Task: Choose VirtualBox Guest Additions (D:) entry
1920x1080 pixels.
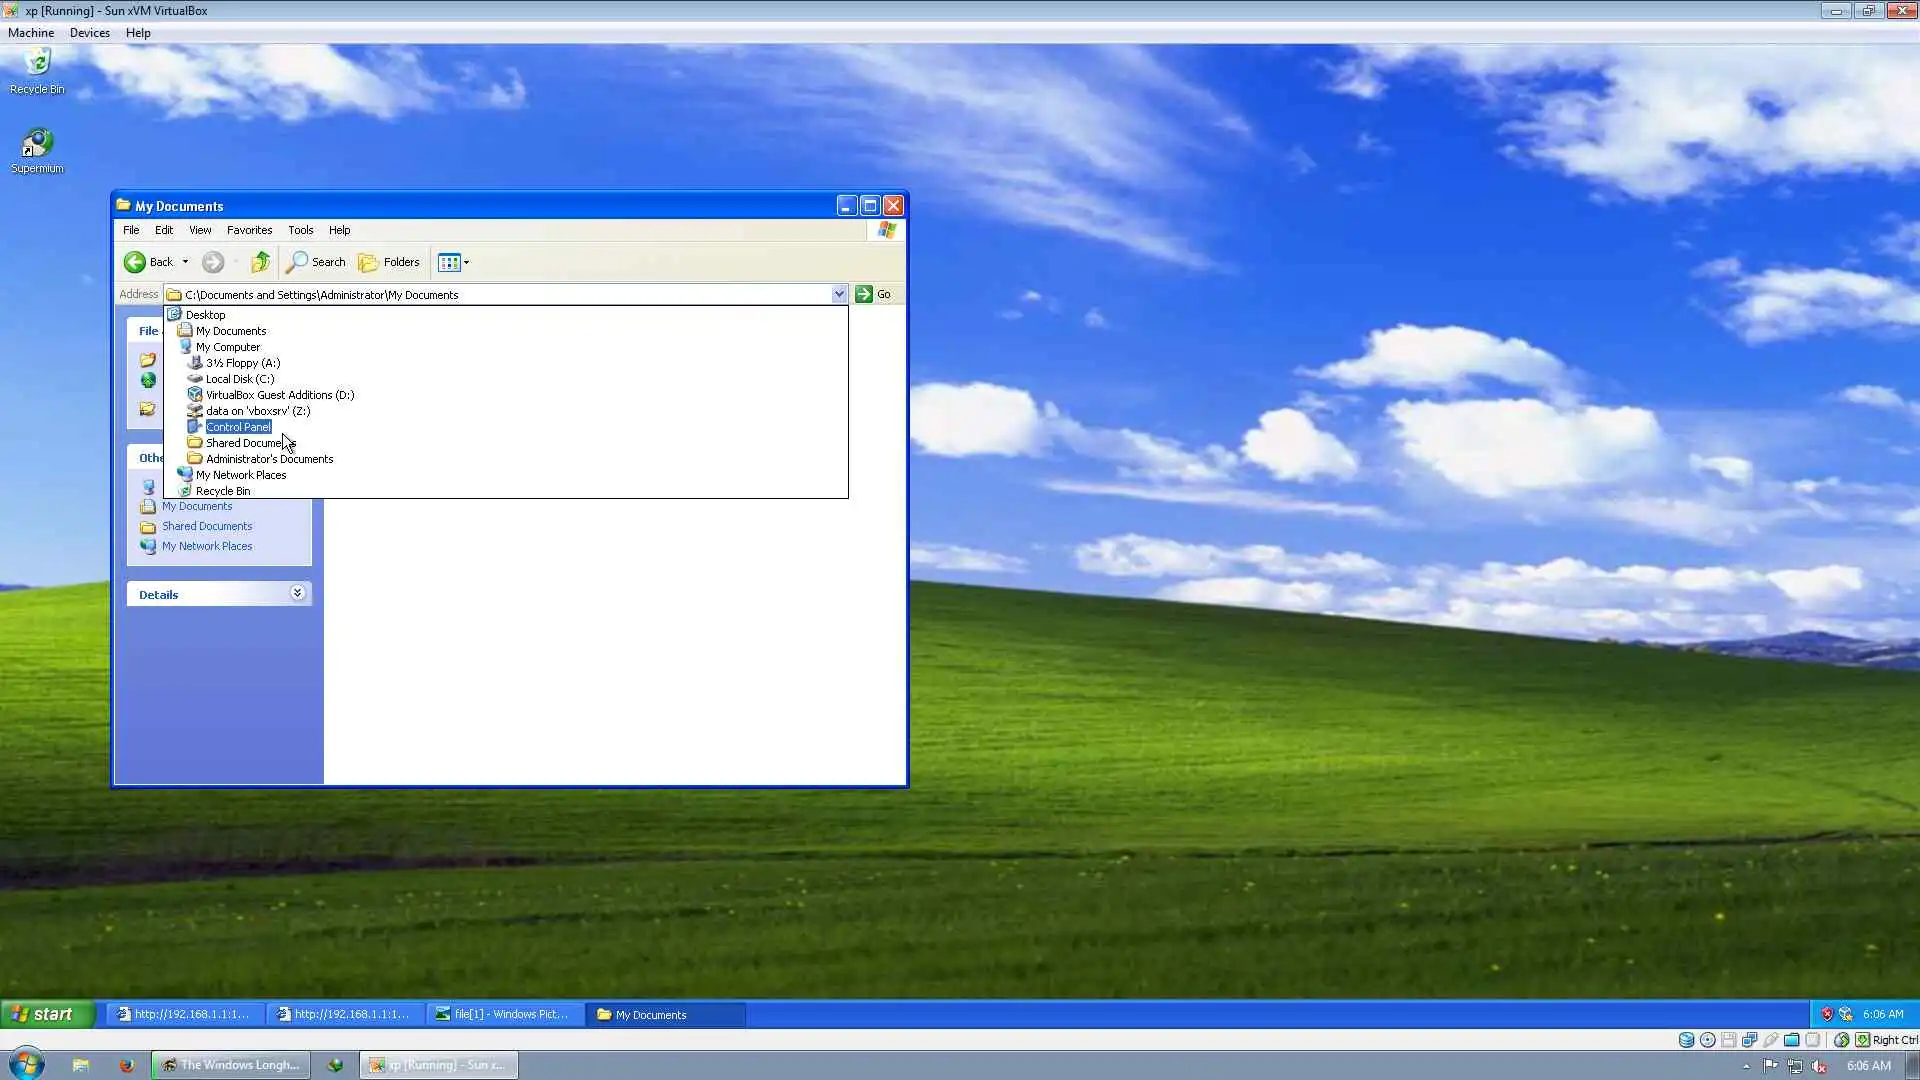Action: (x=279, y=395)
